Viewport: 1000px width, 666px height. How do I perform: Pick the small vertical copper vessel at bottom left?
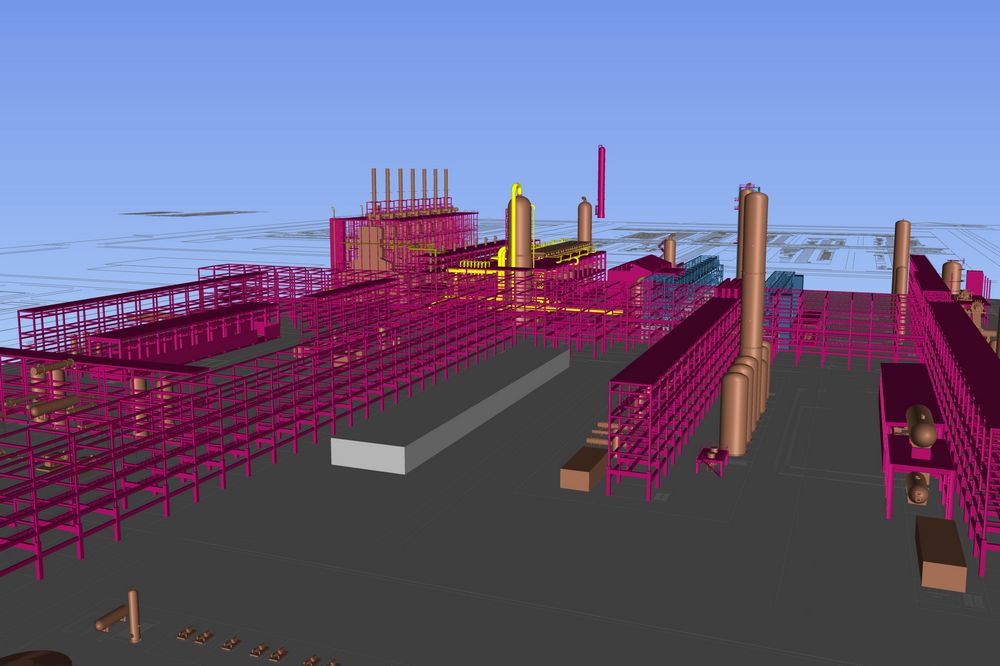(x=134, y=615)
